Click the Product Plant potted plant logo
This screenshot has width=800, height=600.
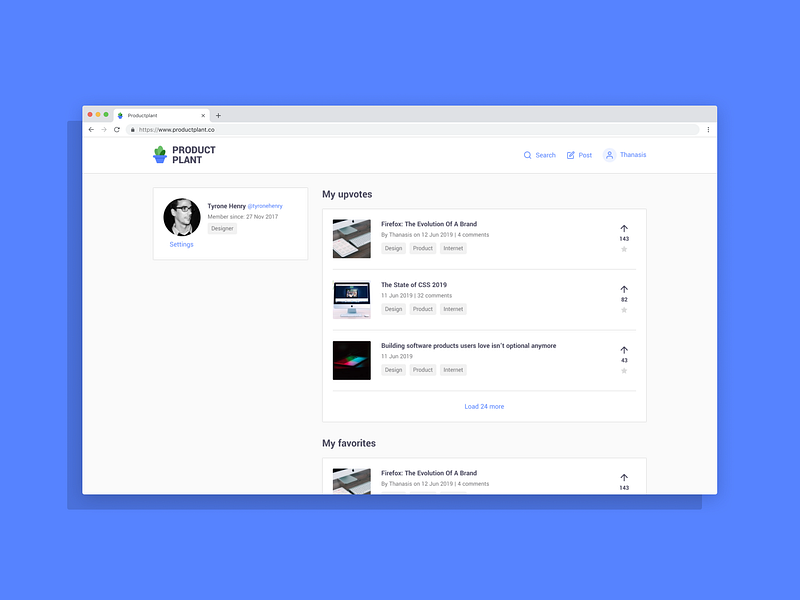pos(160,155)
